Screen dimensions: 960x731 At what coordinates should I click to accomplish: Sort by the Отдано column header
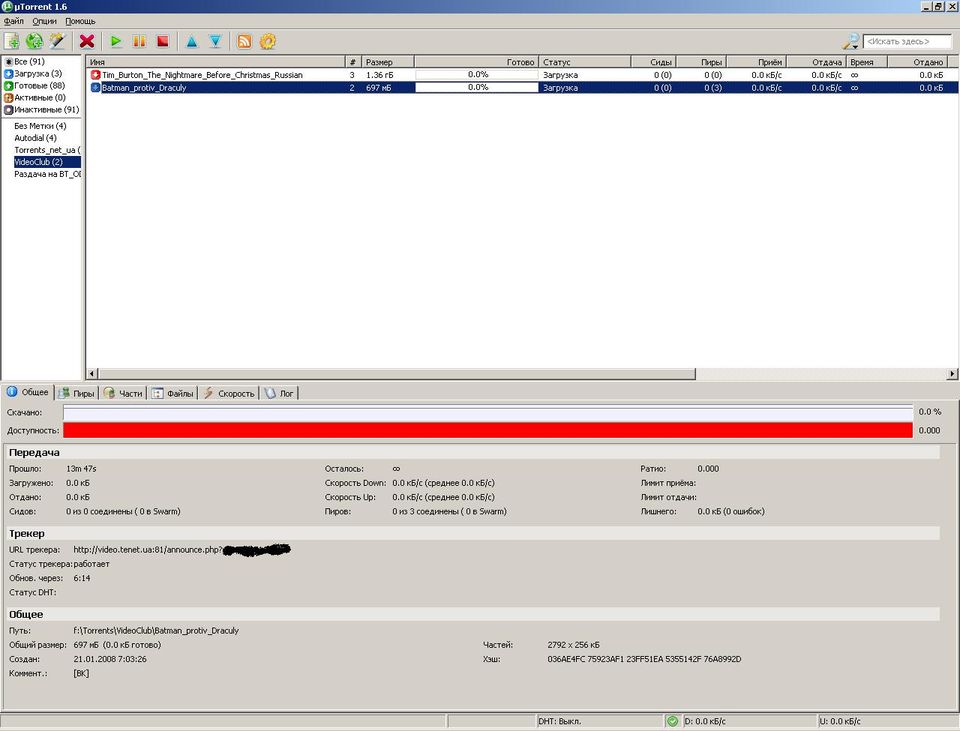[x=918, y=62]
